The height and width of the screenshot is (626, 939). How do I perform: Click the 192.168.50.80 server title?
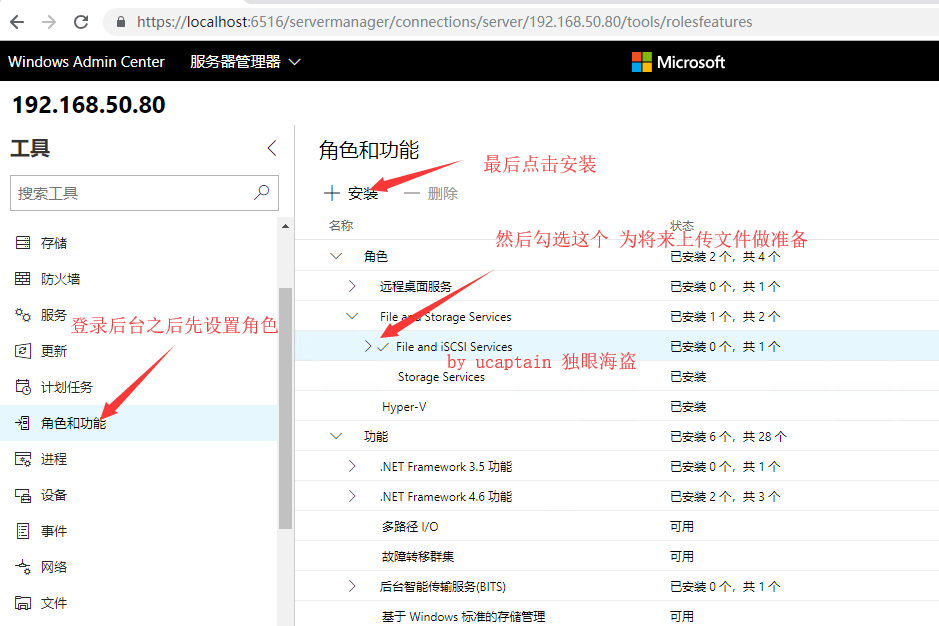[89, 105]
